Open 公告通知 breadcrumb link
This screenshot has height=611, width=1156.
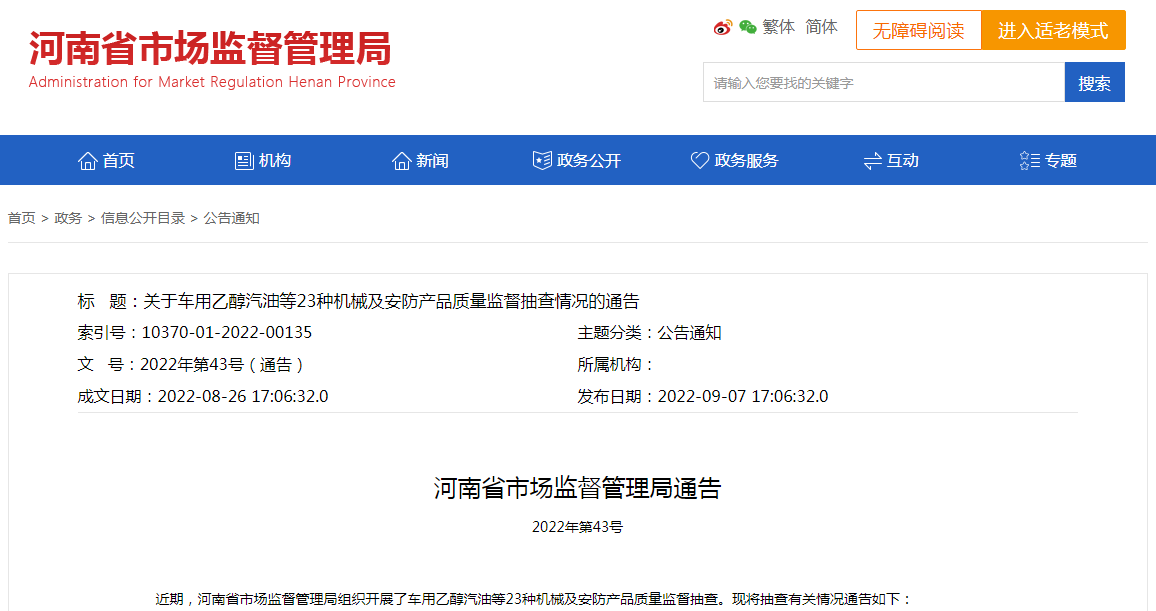[x=231, y=218]
